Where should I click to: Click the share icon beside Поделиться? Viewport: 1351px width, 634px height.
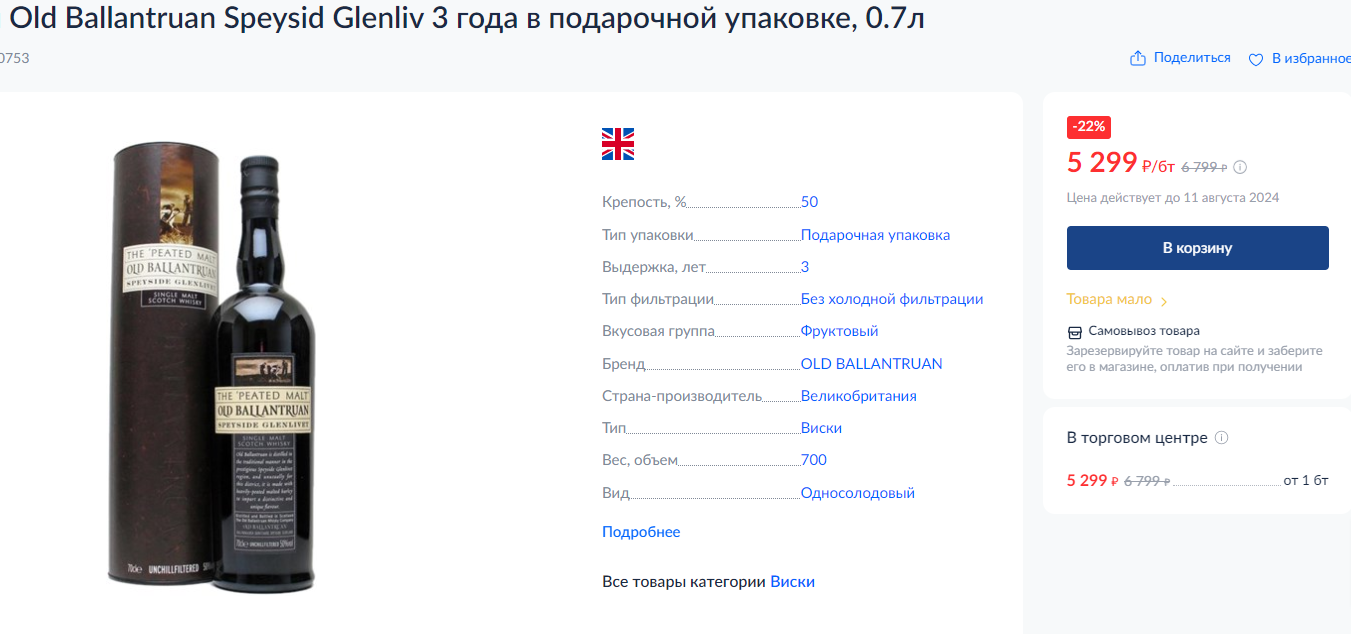[1137, 58]
